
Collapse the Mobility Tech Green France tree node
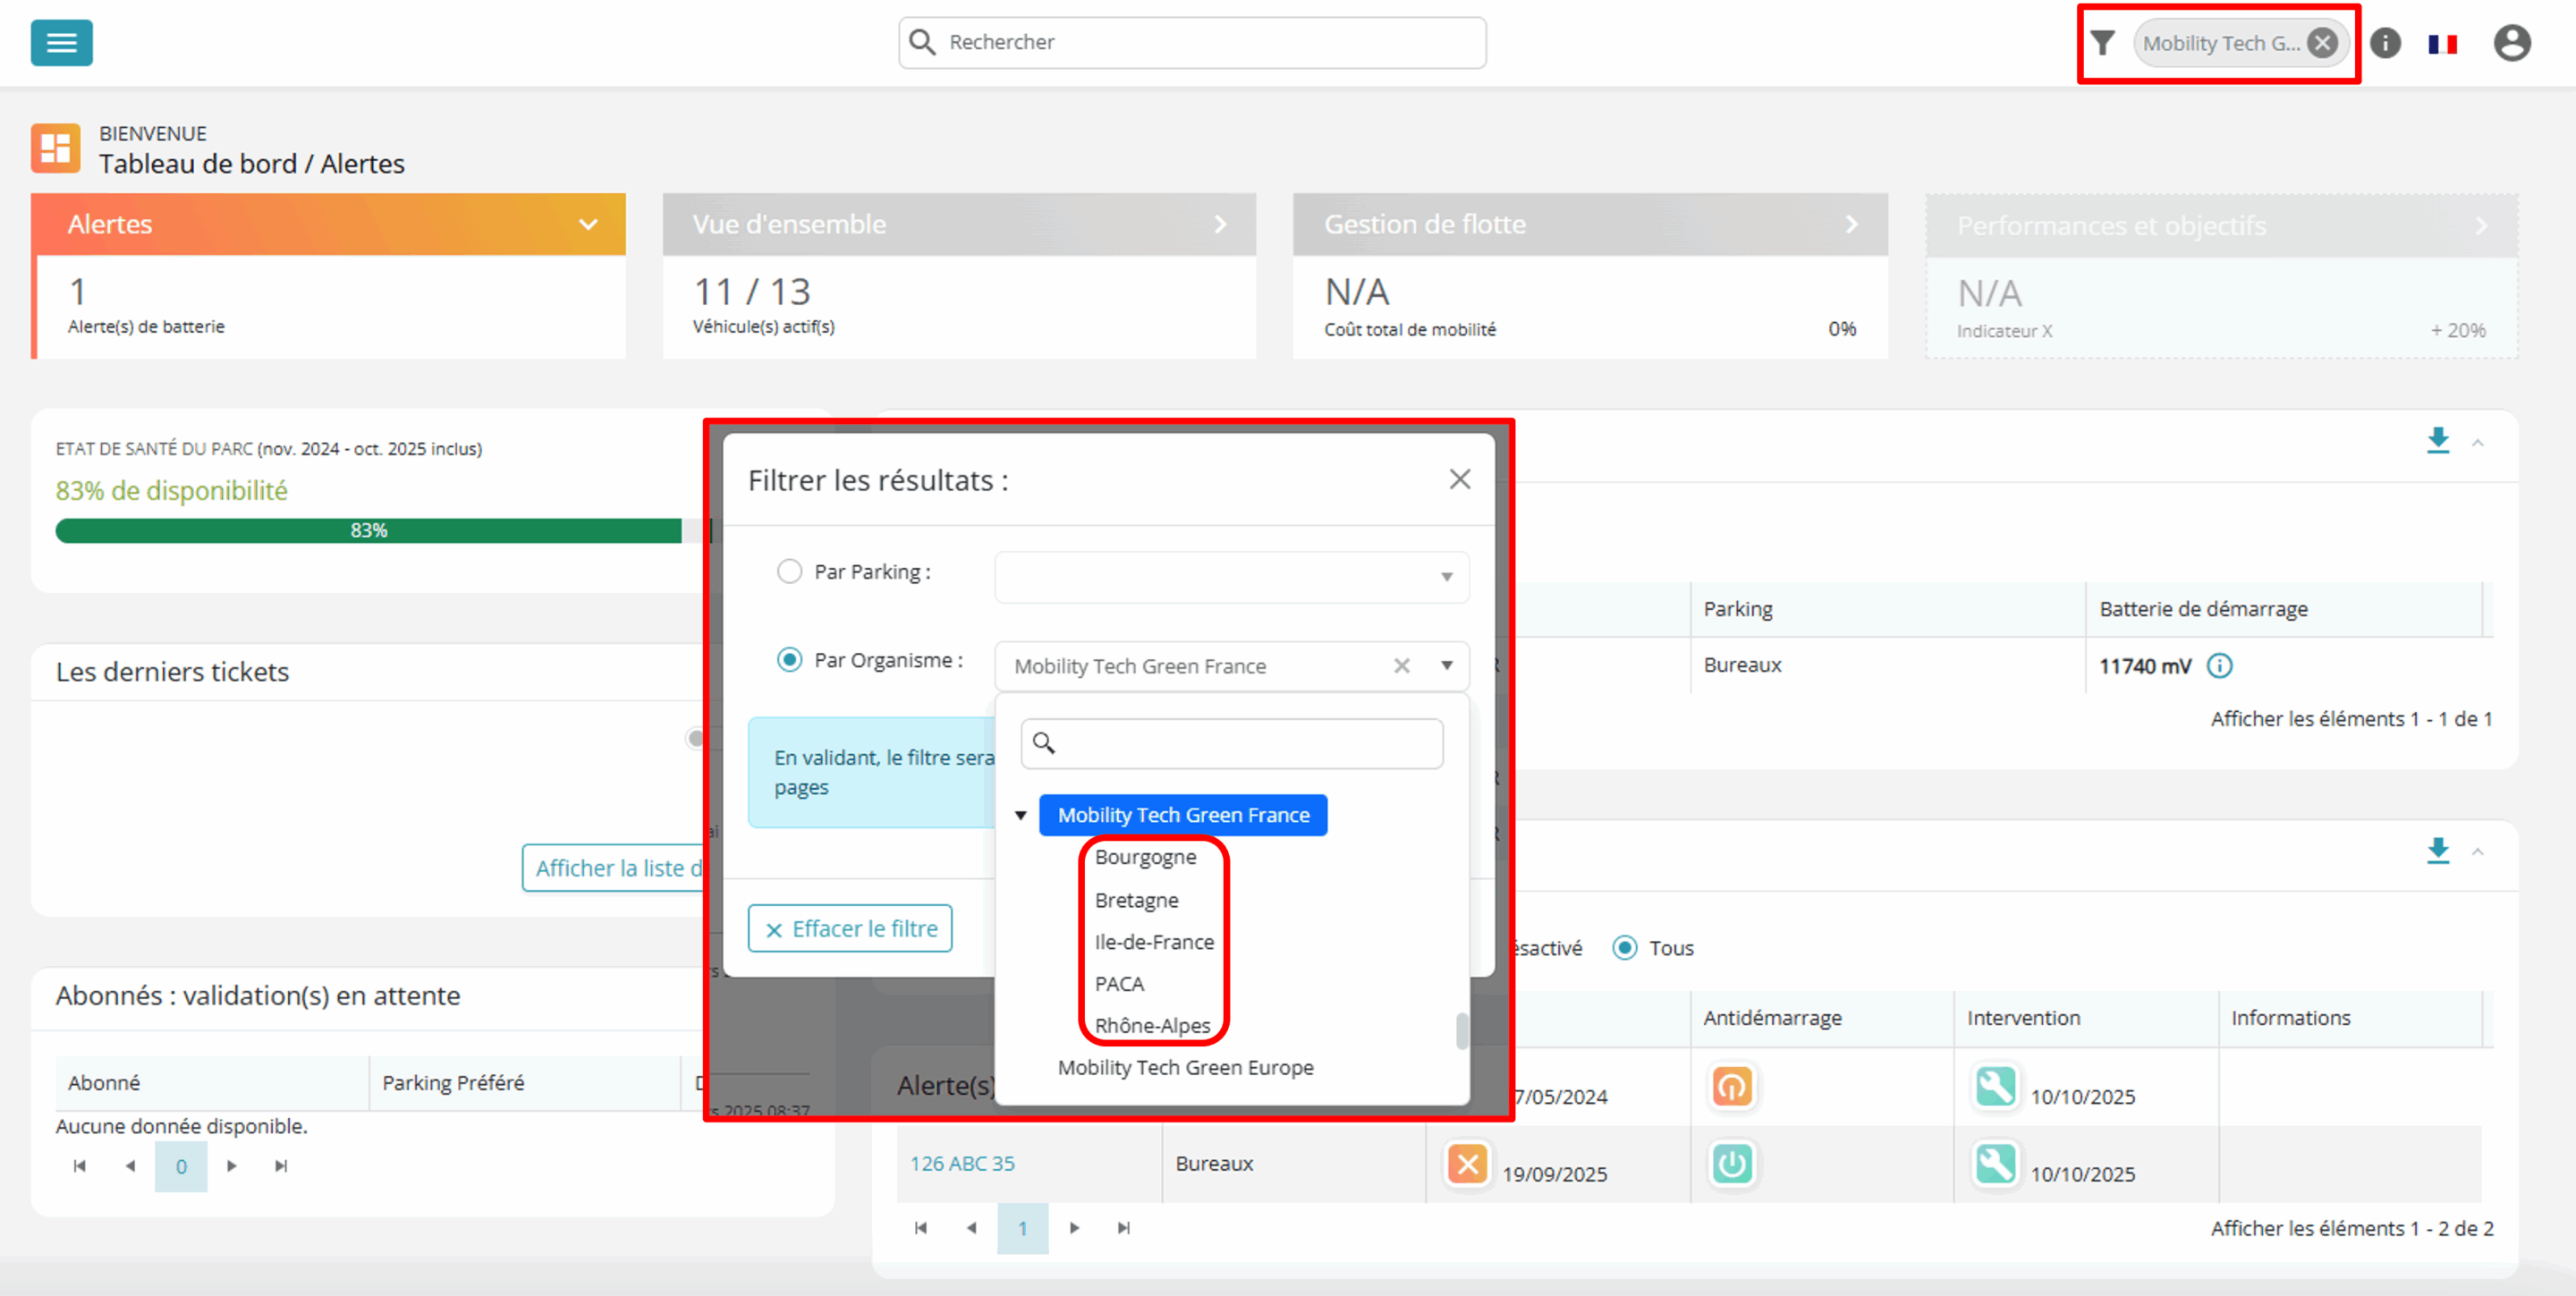1020,816
